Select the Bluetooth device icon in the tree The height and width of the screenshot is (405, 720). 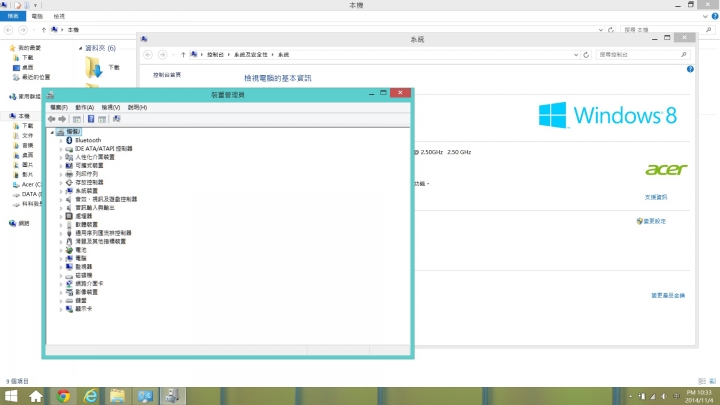pos(69,140)
